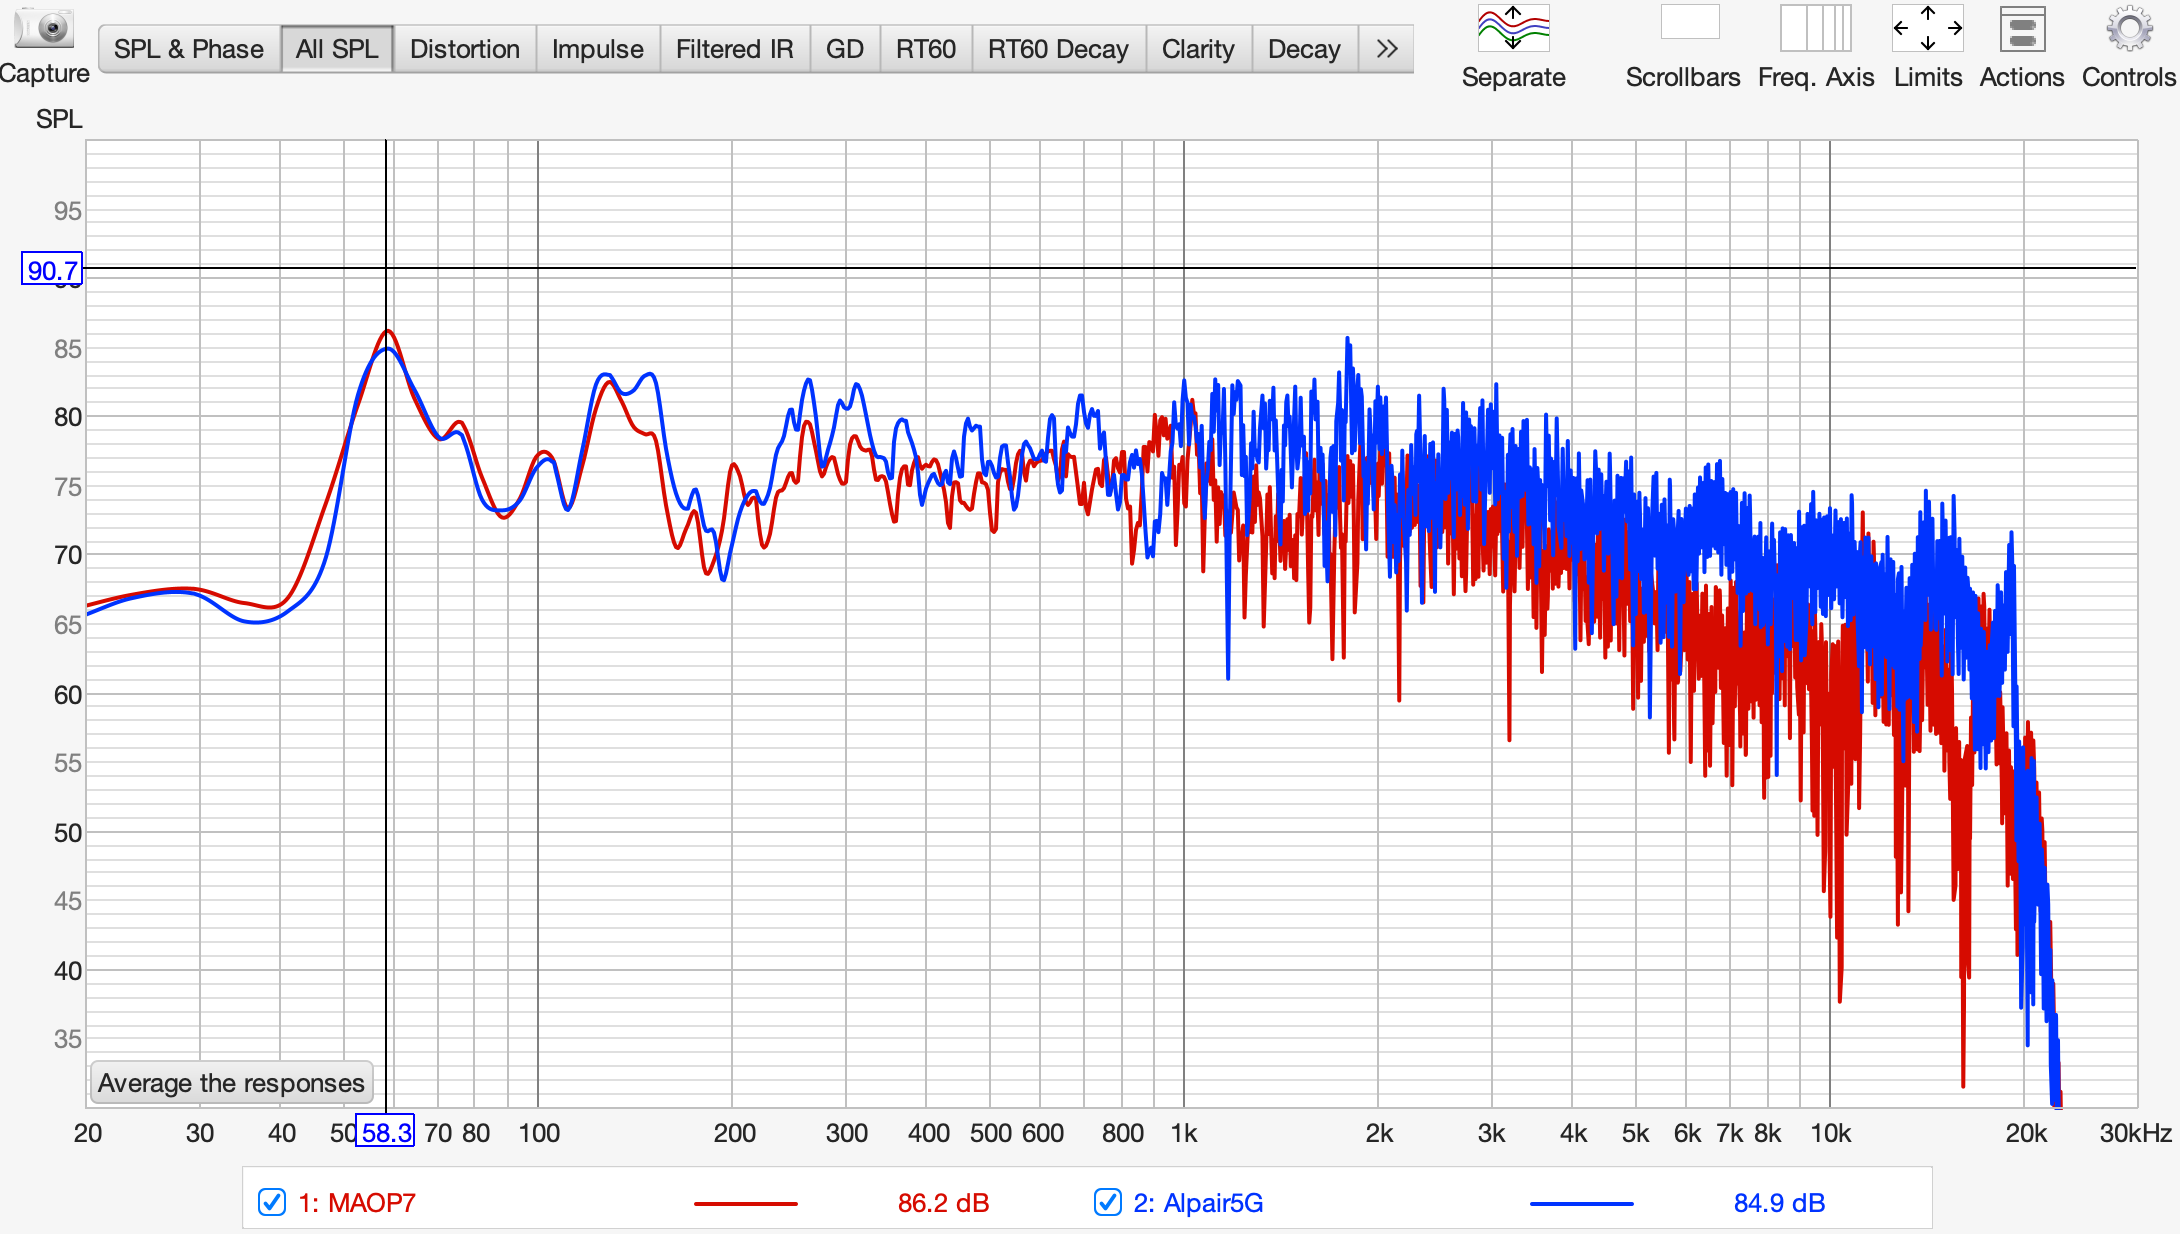Uncheck the Alpair5G trace checkbox
Image resolution: width=2180 pixels, height=1234 pixels.
[x=1107, y=1202]
